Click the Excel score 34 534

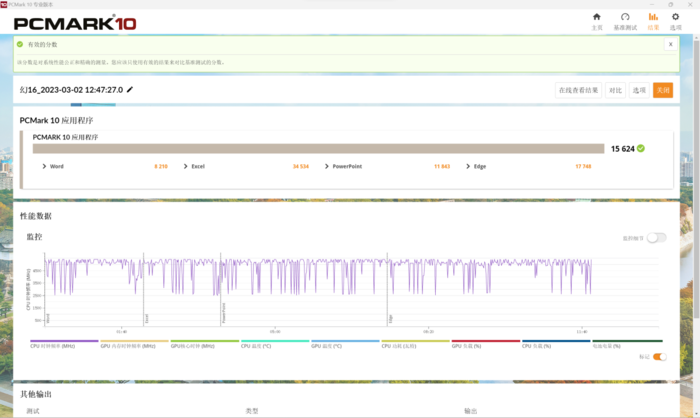300,166
